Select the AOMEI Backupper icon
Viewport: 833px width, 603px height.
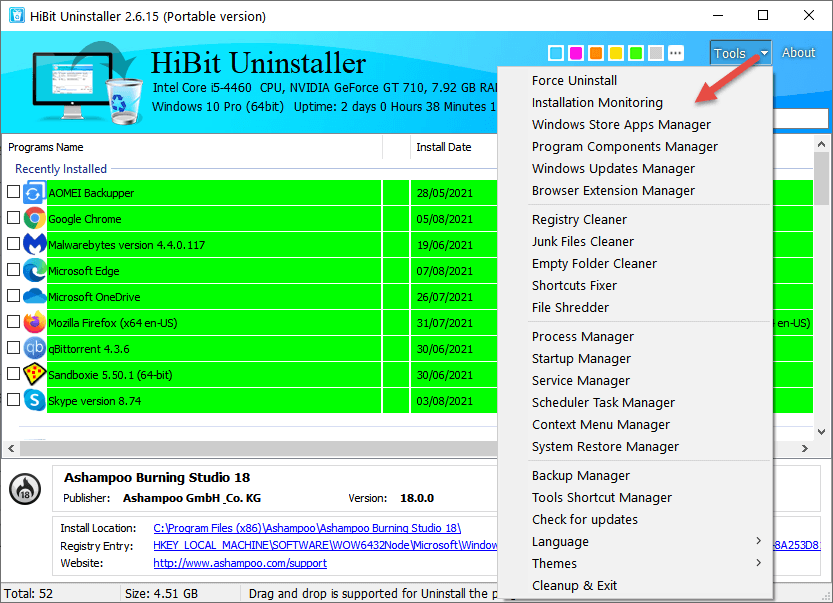click(34, 193)
